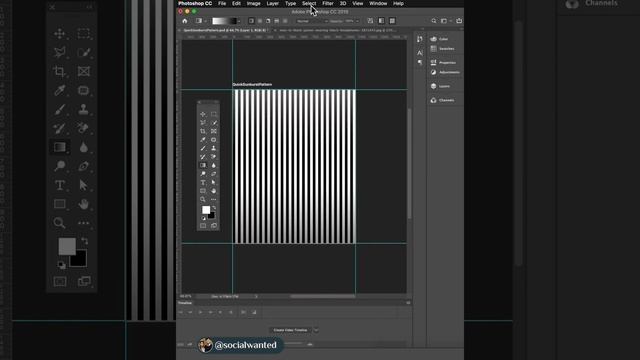640x360 pixels.
Task: Choose Reflected gradient style button
Action: click(x=277, y=21)
